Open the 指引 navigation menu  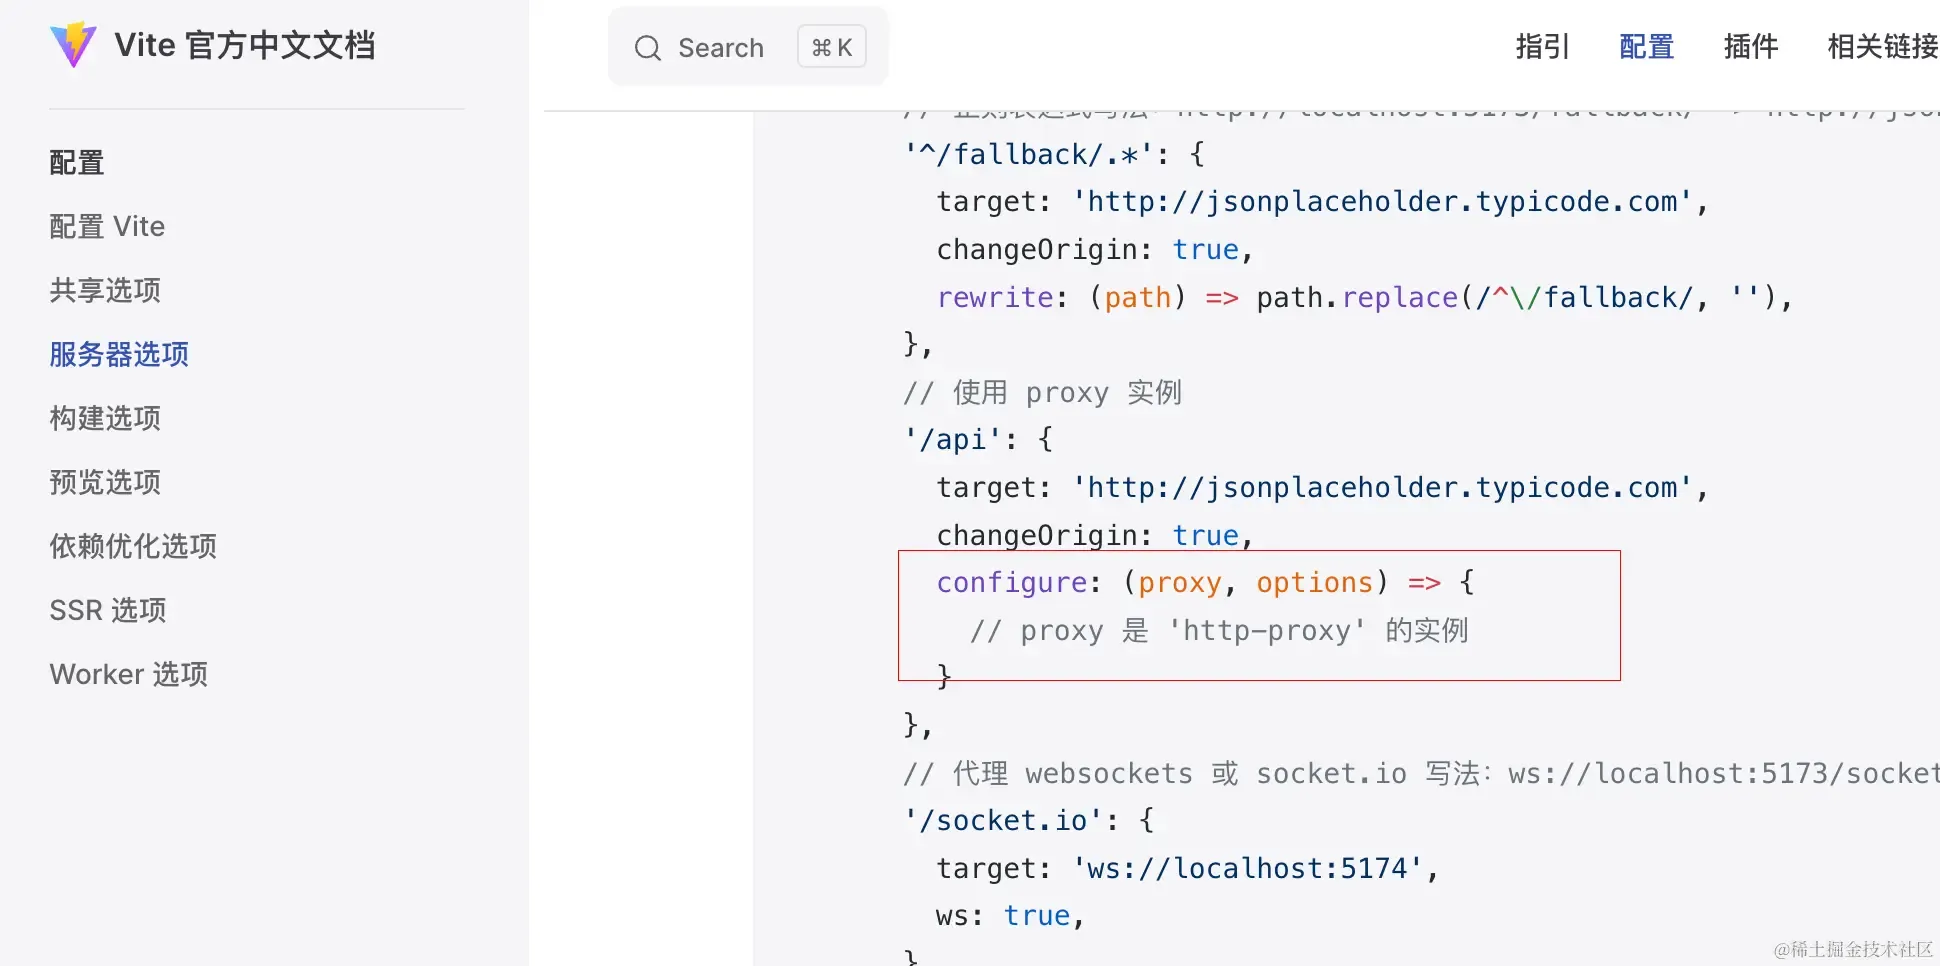pyautogui.click(x=1542, y=47)
